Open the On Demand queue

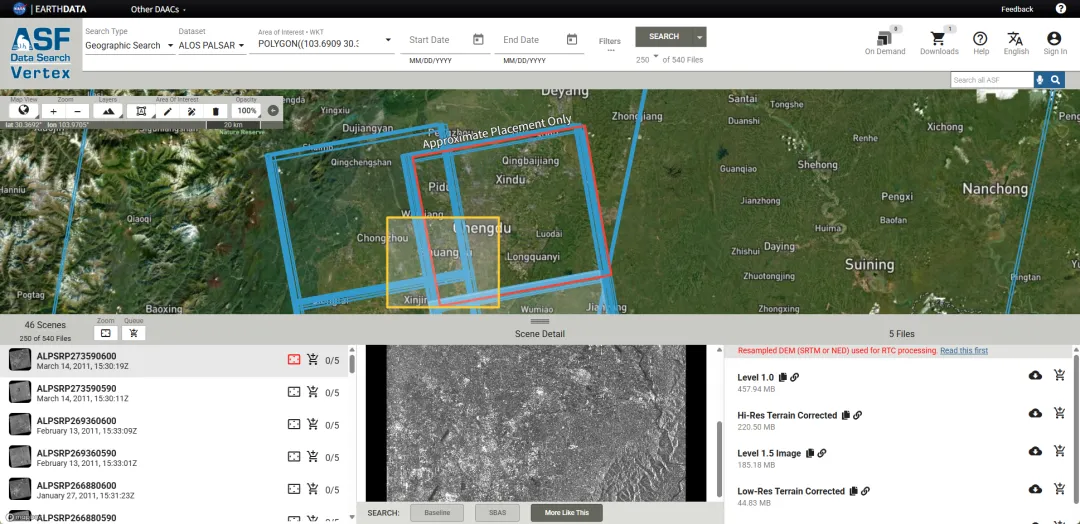click(885, 41)
